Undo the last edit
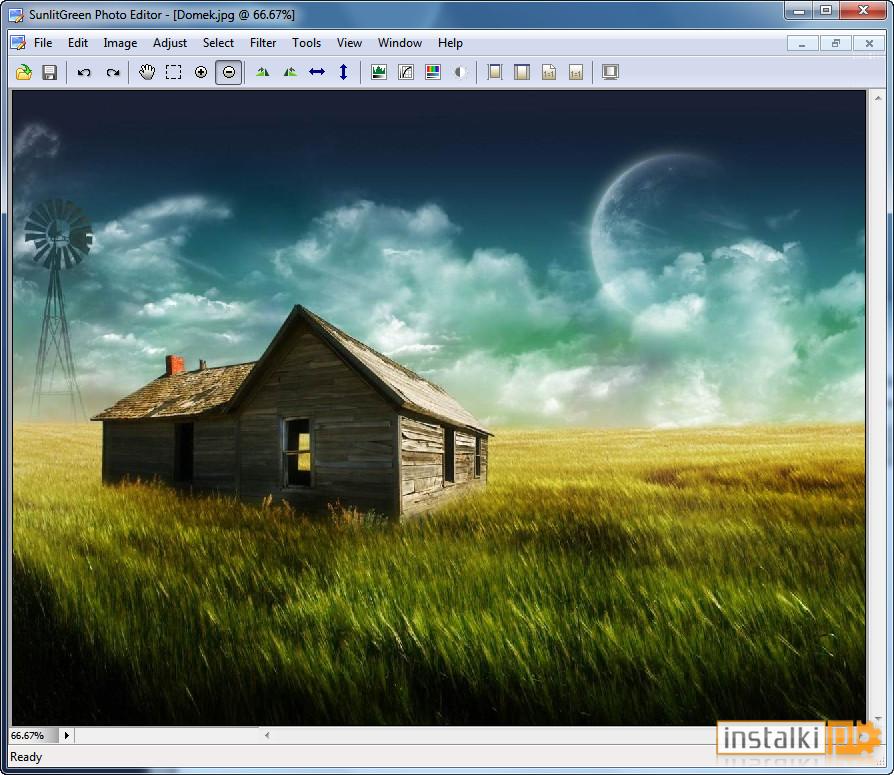This screenshot has width=894, height=775. [84, 72]
